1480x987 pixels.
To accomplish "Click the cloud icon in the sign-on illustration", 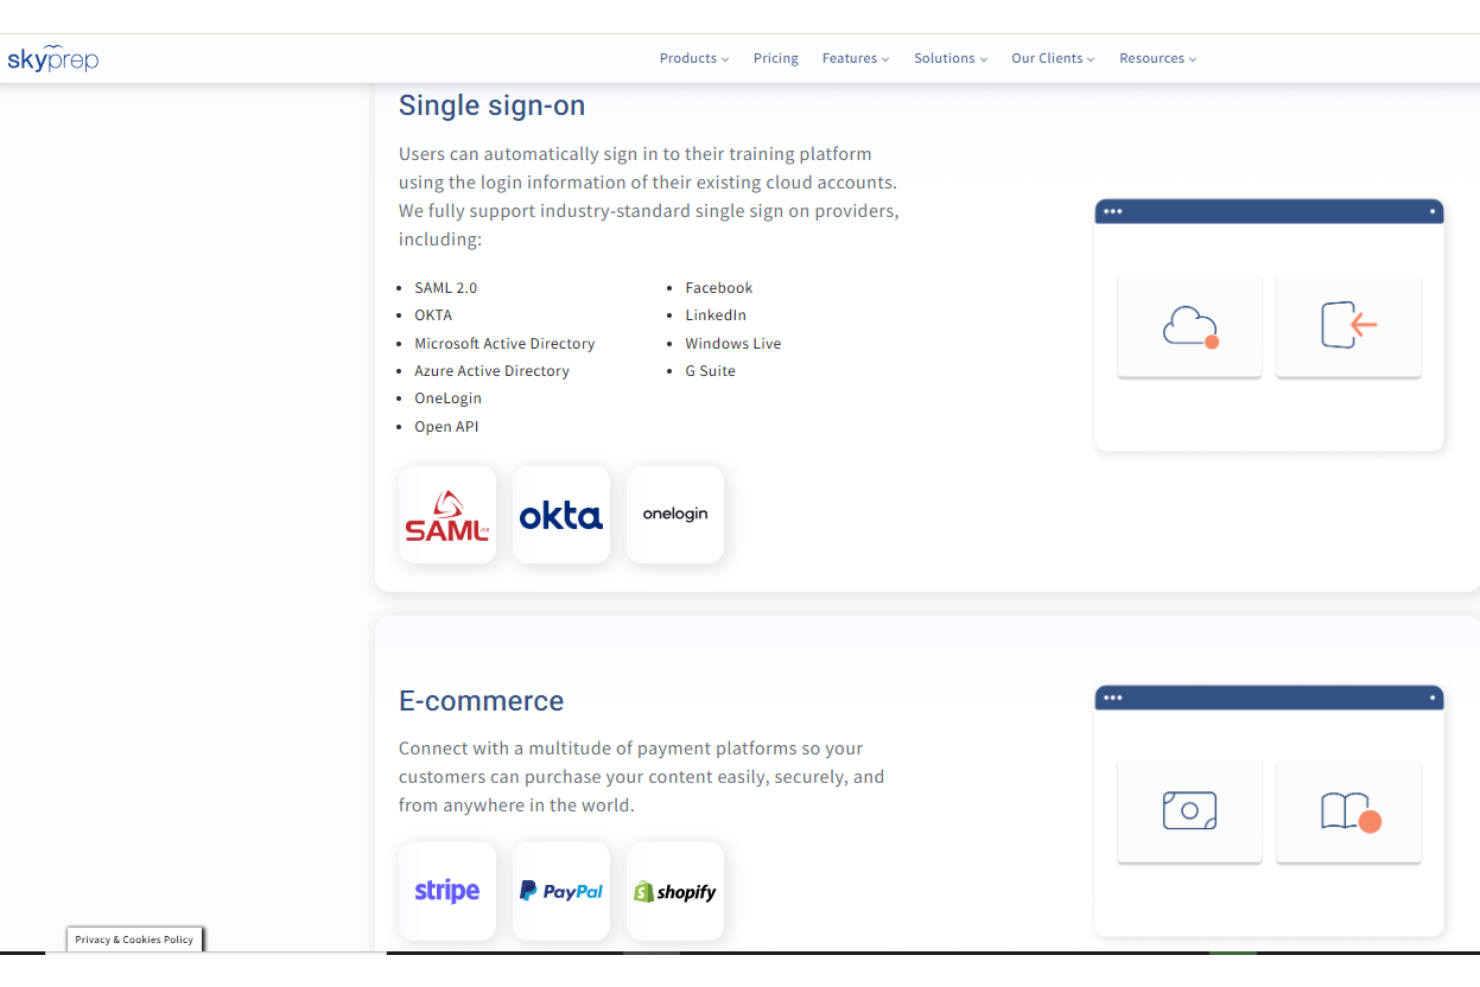I will pos(1189,326).
